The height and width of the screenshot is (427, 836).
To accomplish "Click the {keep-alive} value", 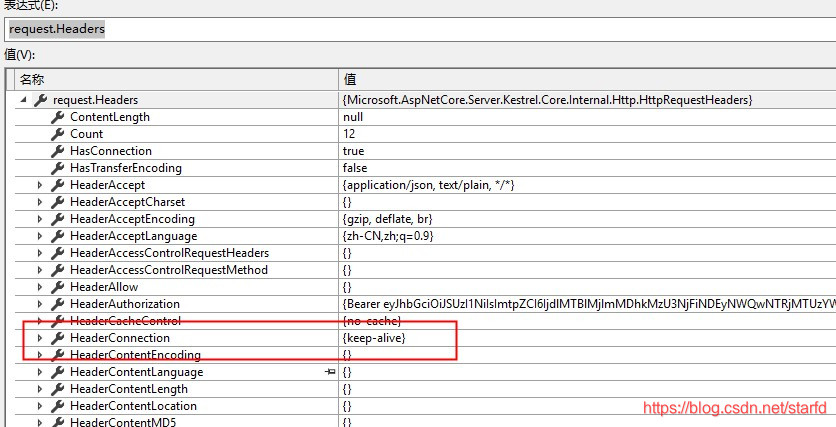I will (x=374, y=338).
